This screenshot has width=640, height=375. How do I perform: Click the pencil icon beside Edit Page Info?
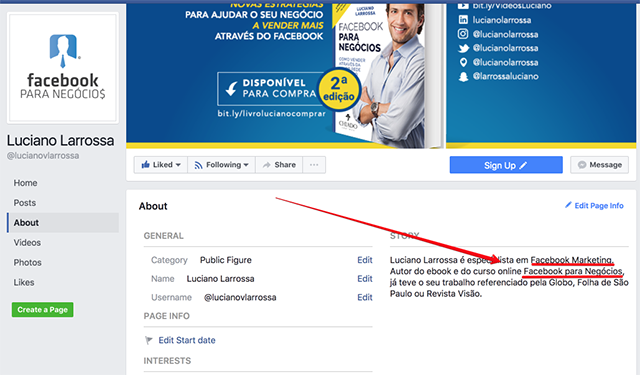click(x=568, y=205)
